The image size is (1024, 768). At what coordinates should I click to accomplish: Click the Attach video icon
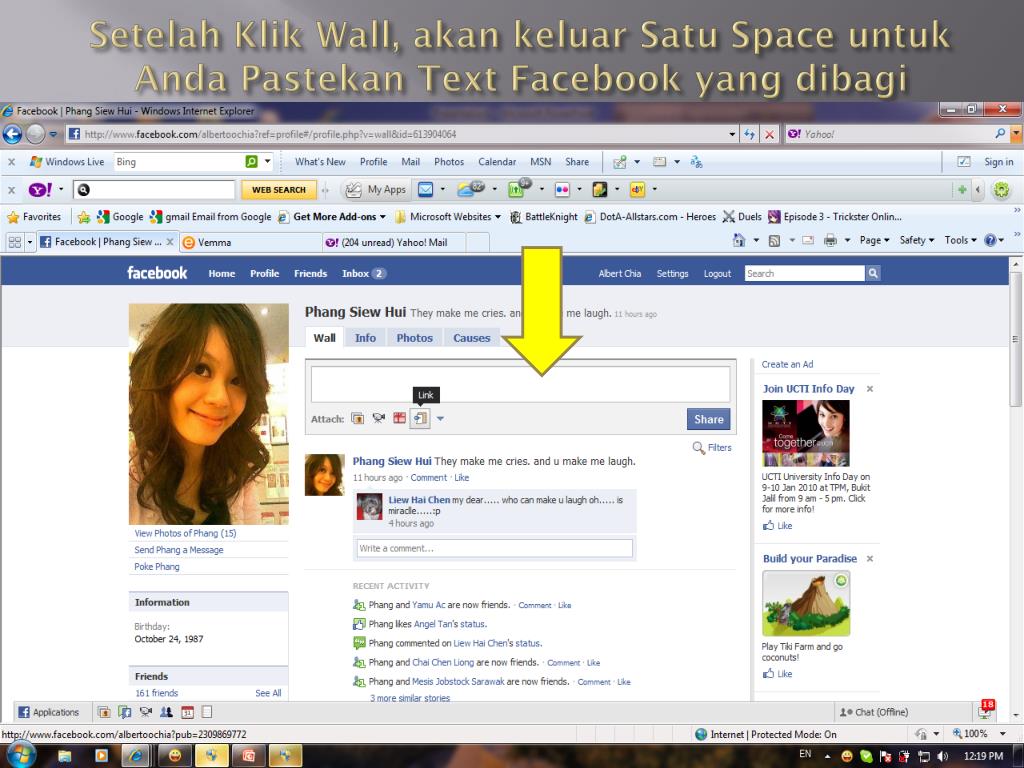378,419
